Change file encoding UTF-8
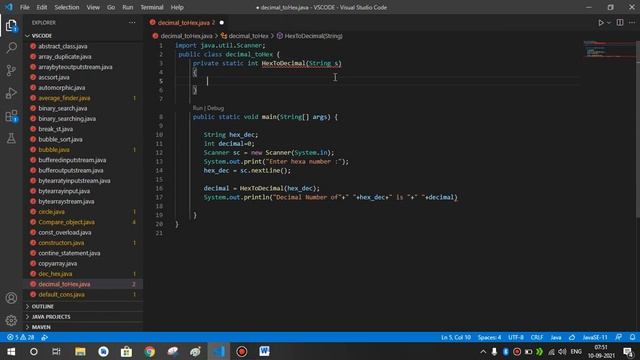Image resolution: width=640 pixels, height=360 pixels. [x=516, y=338]
